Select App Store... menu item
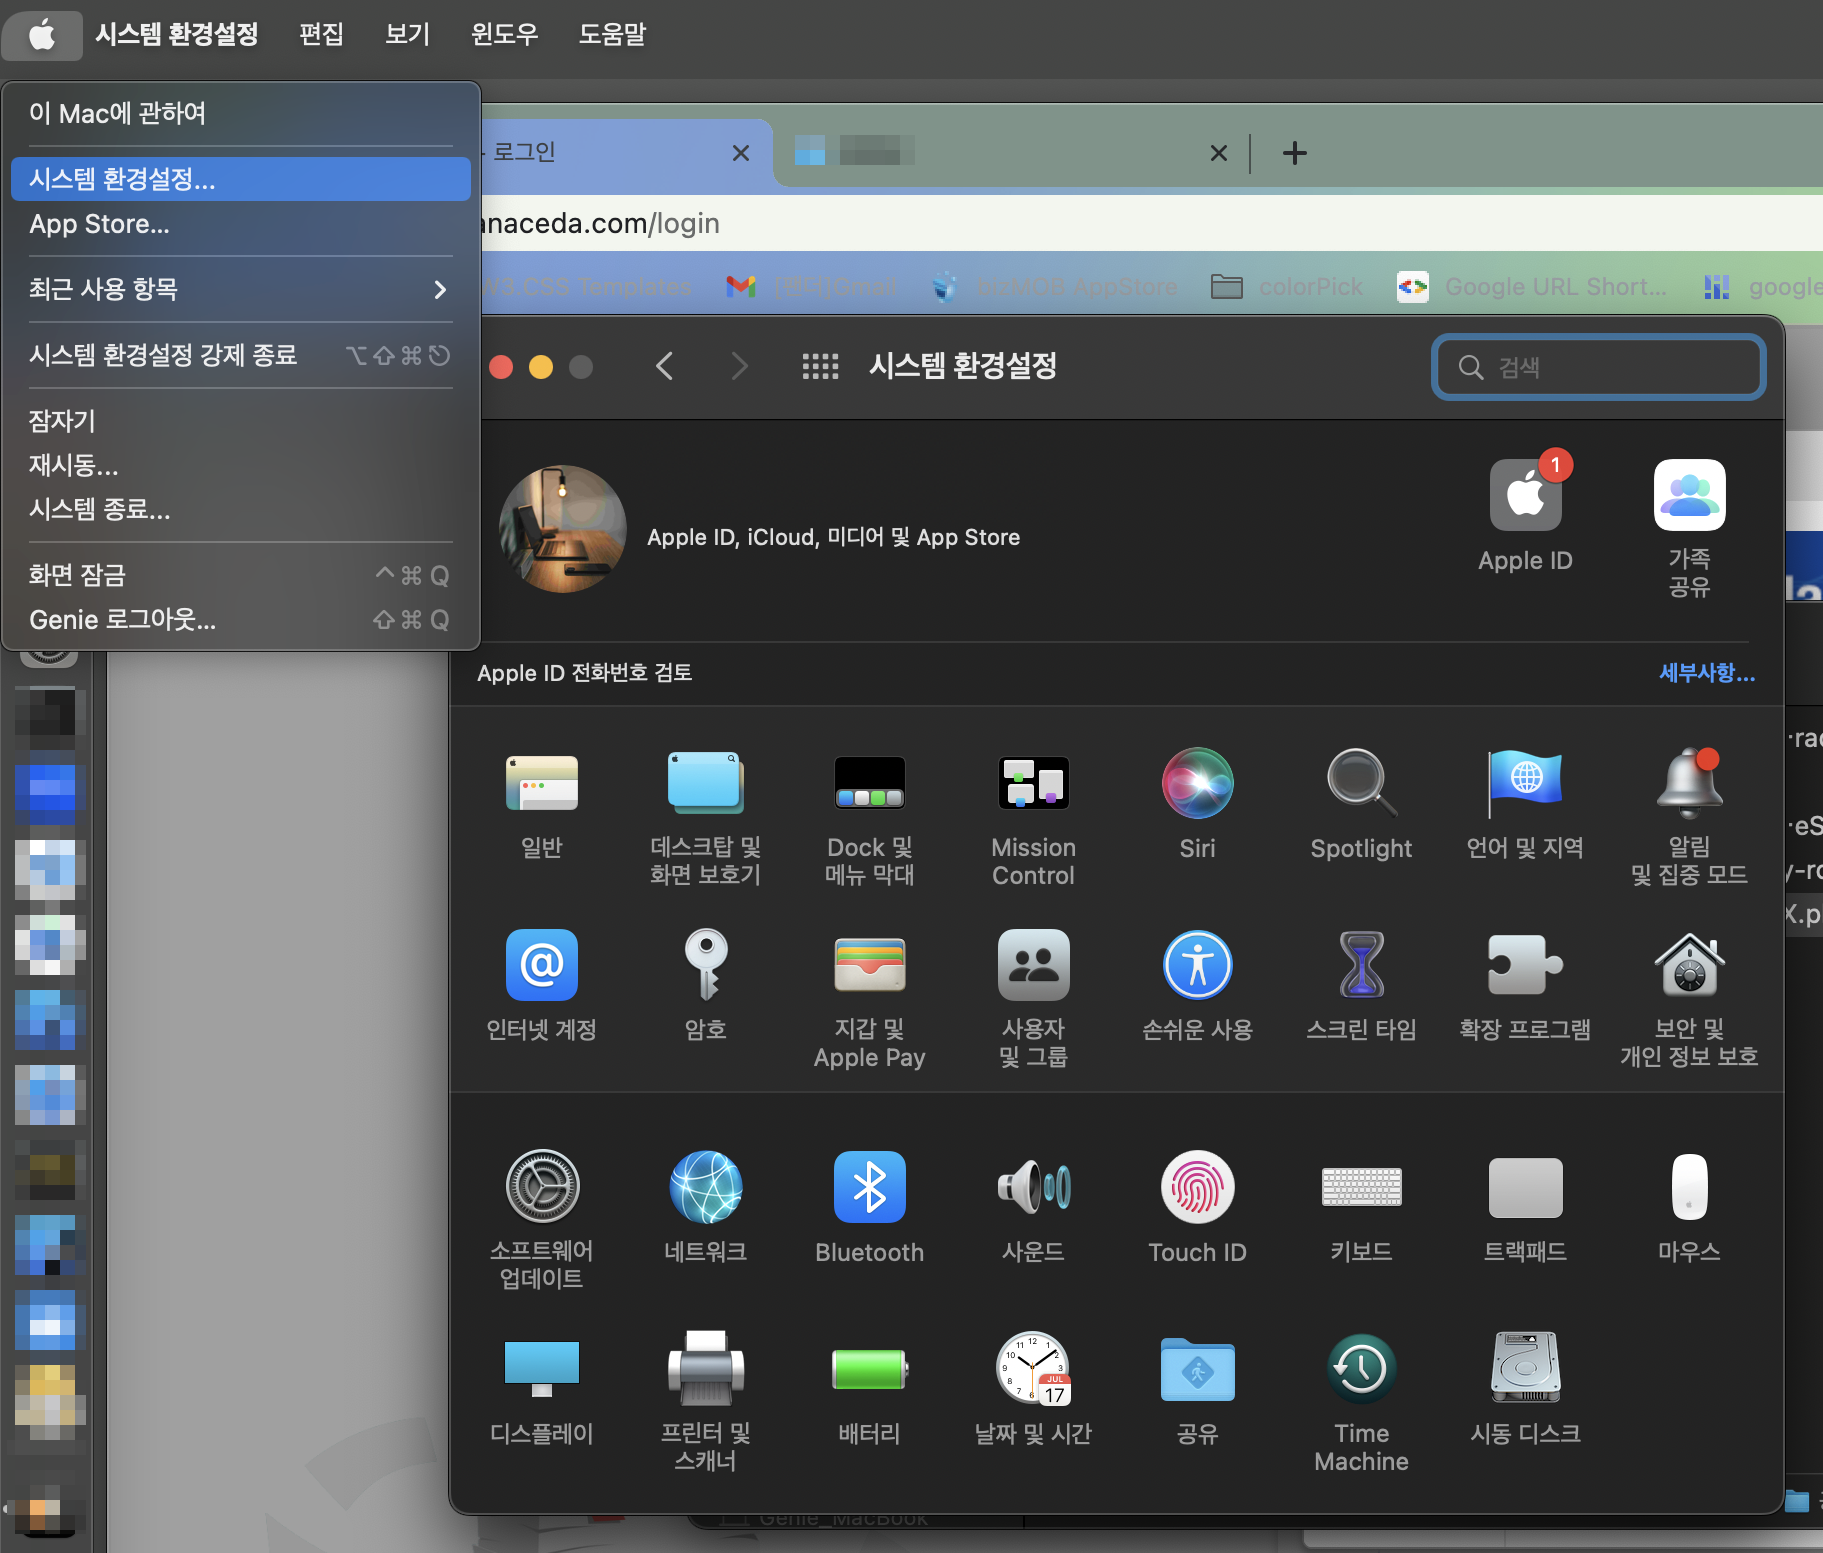 [241, 224]
